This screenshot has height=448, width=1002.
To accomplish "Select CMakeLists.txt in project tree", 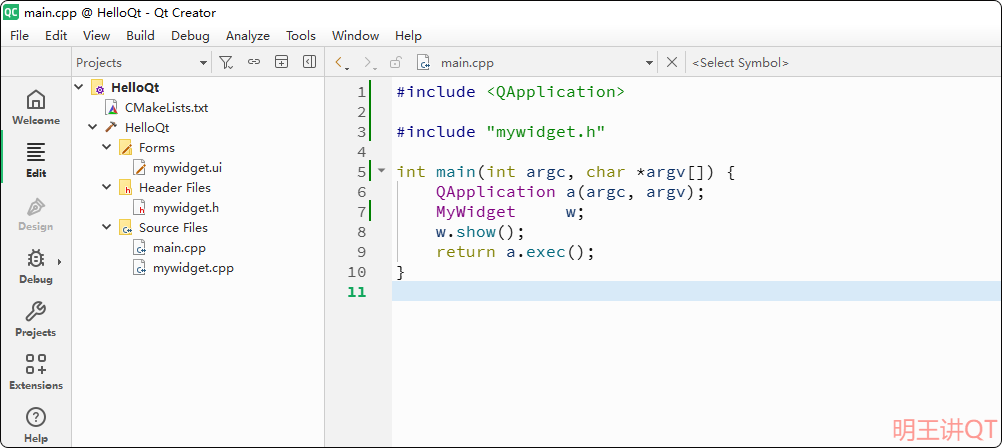I will pos(166,107).
